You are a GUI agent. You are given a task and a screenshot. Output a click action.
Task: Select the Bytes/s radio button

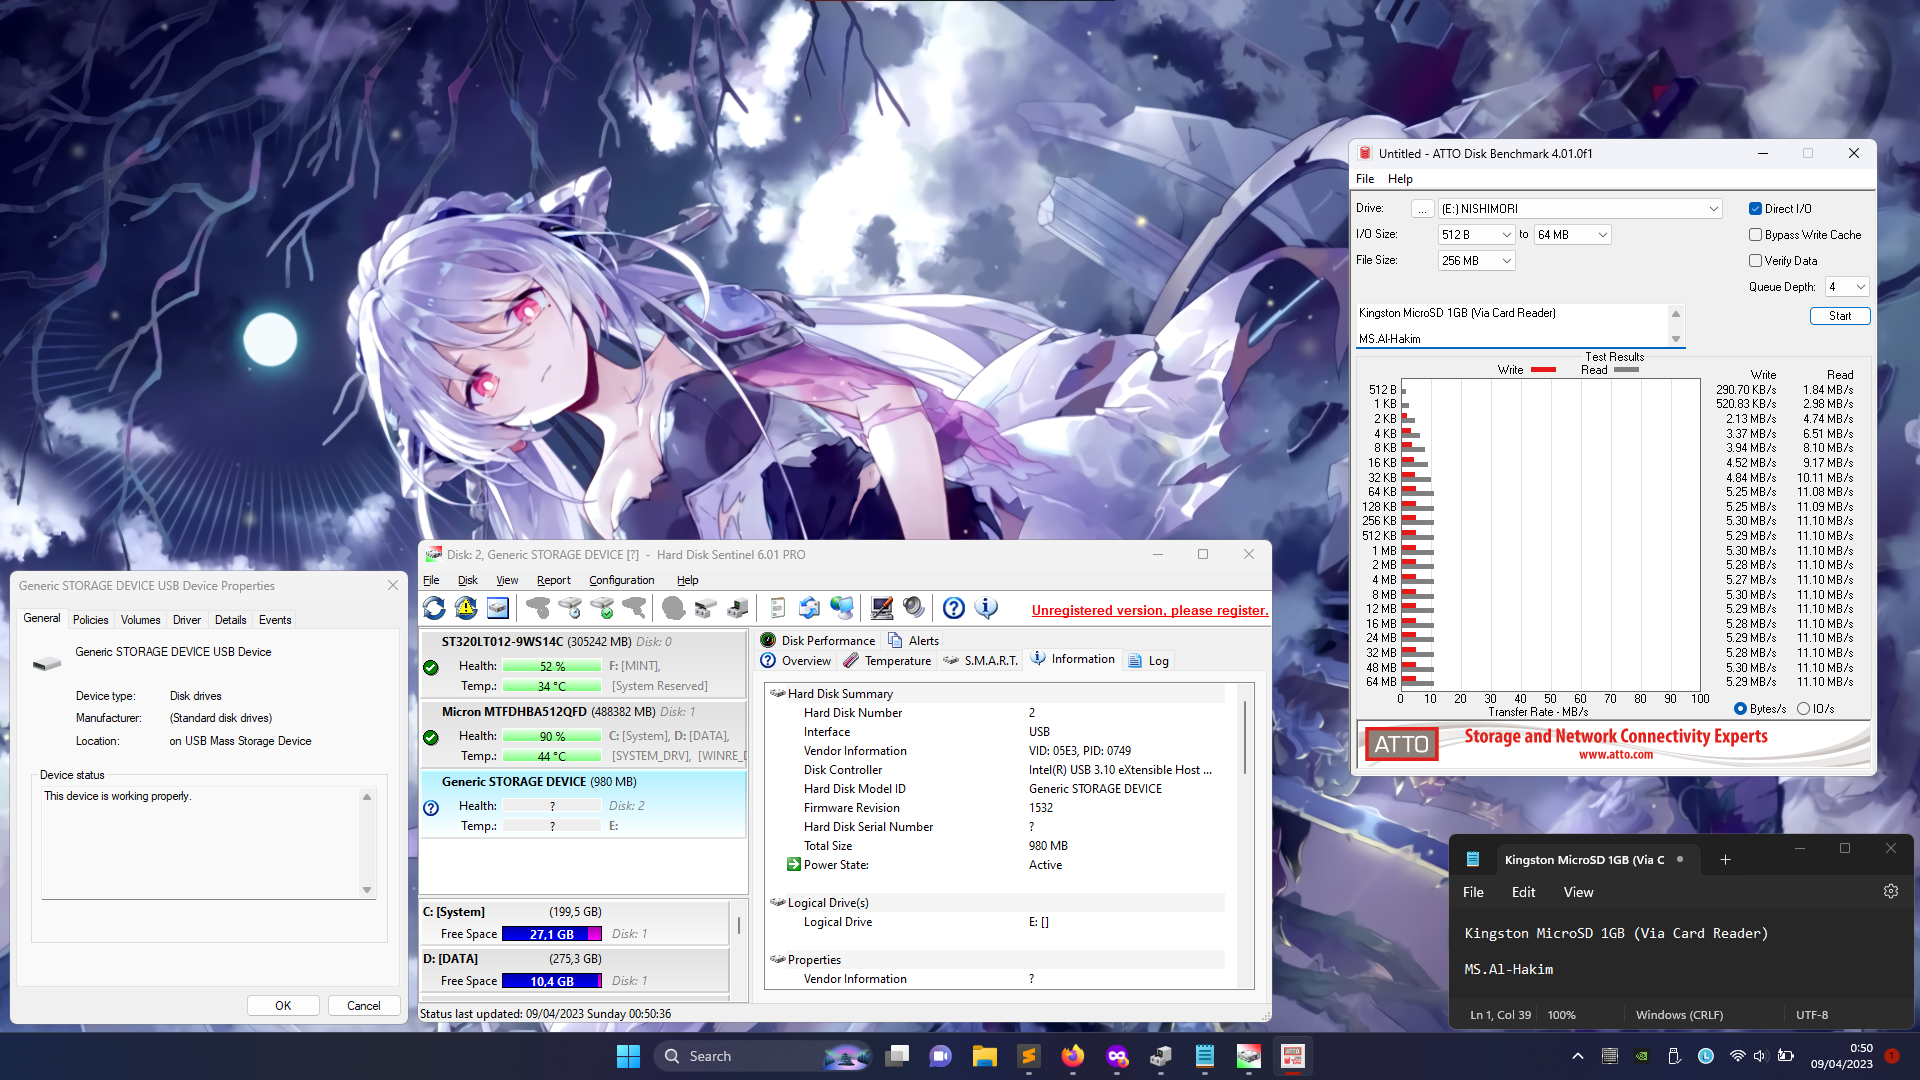click(x=1740, y=709)
